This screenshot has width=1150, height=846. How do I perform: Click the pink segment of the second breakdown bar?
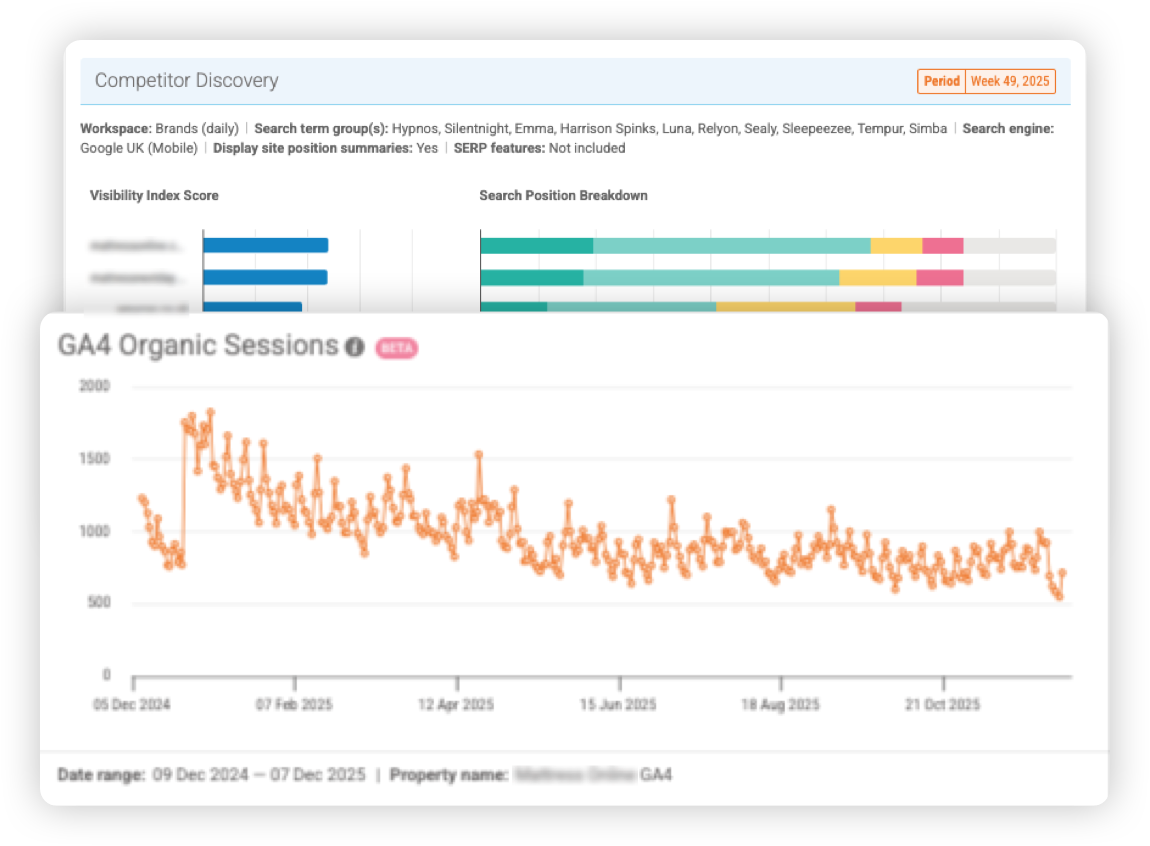tap(938, 275)
